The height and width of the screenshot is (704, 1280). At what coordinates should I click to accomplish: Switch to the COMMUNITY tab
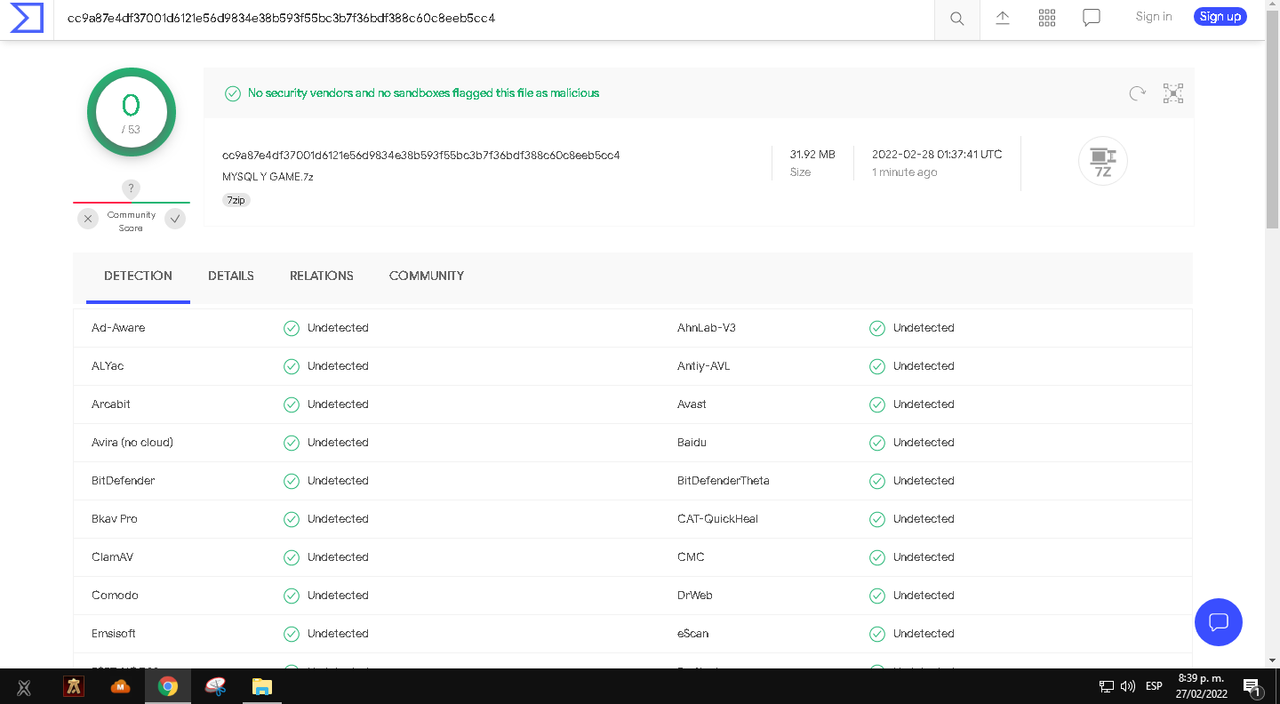[x=427, y=276]
